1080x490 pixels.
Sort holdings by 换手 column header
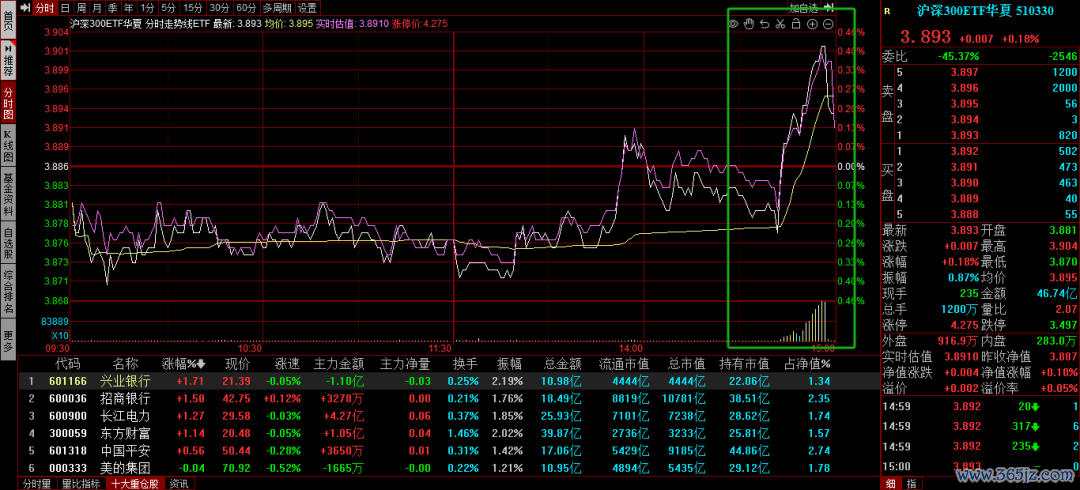pyautogui.click(x=465, y=364)
